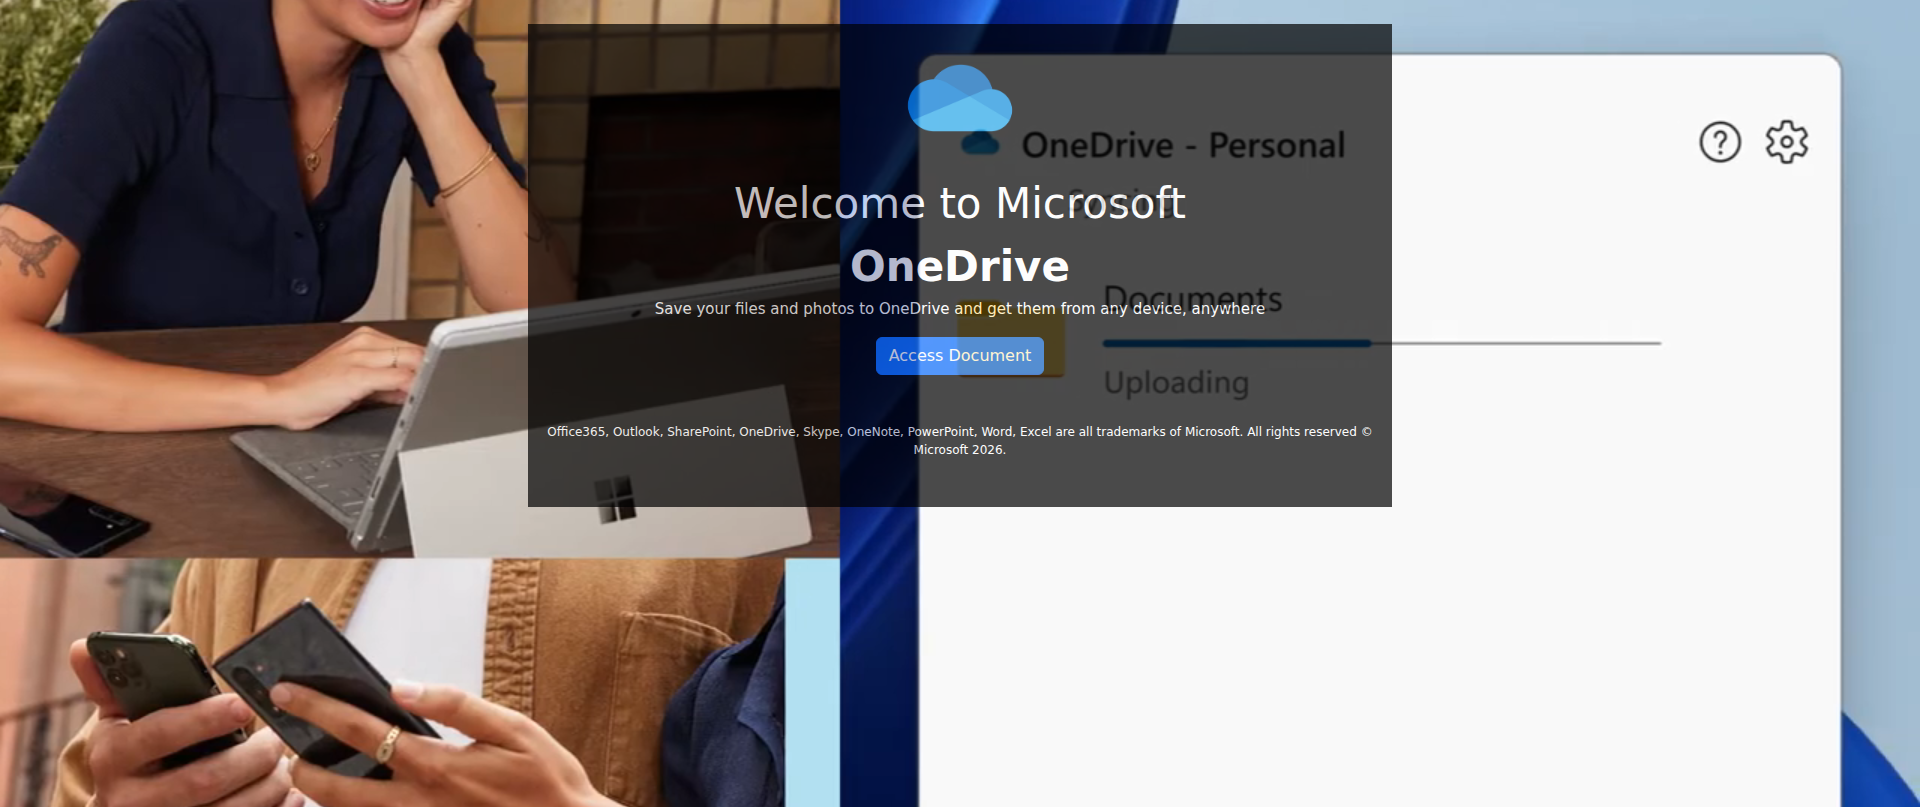Click the "Save your files and photos" tagline
The height and width of the screenshot is (807, 1920).
coord(960,308)
